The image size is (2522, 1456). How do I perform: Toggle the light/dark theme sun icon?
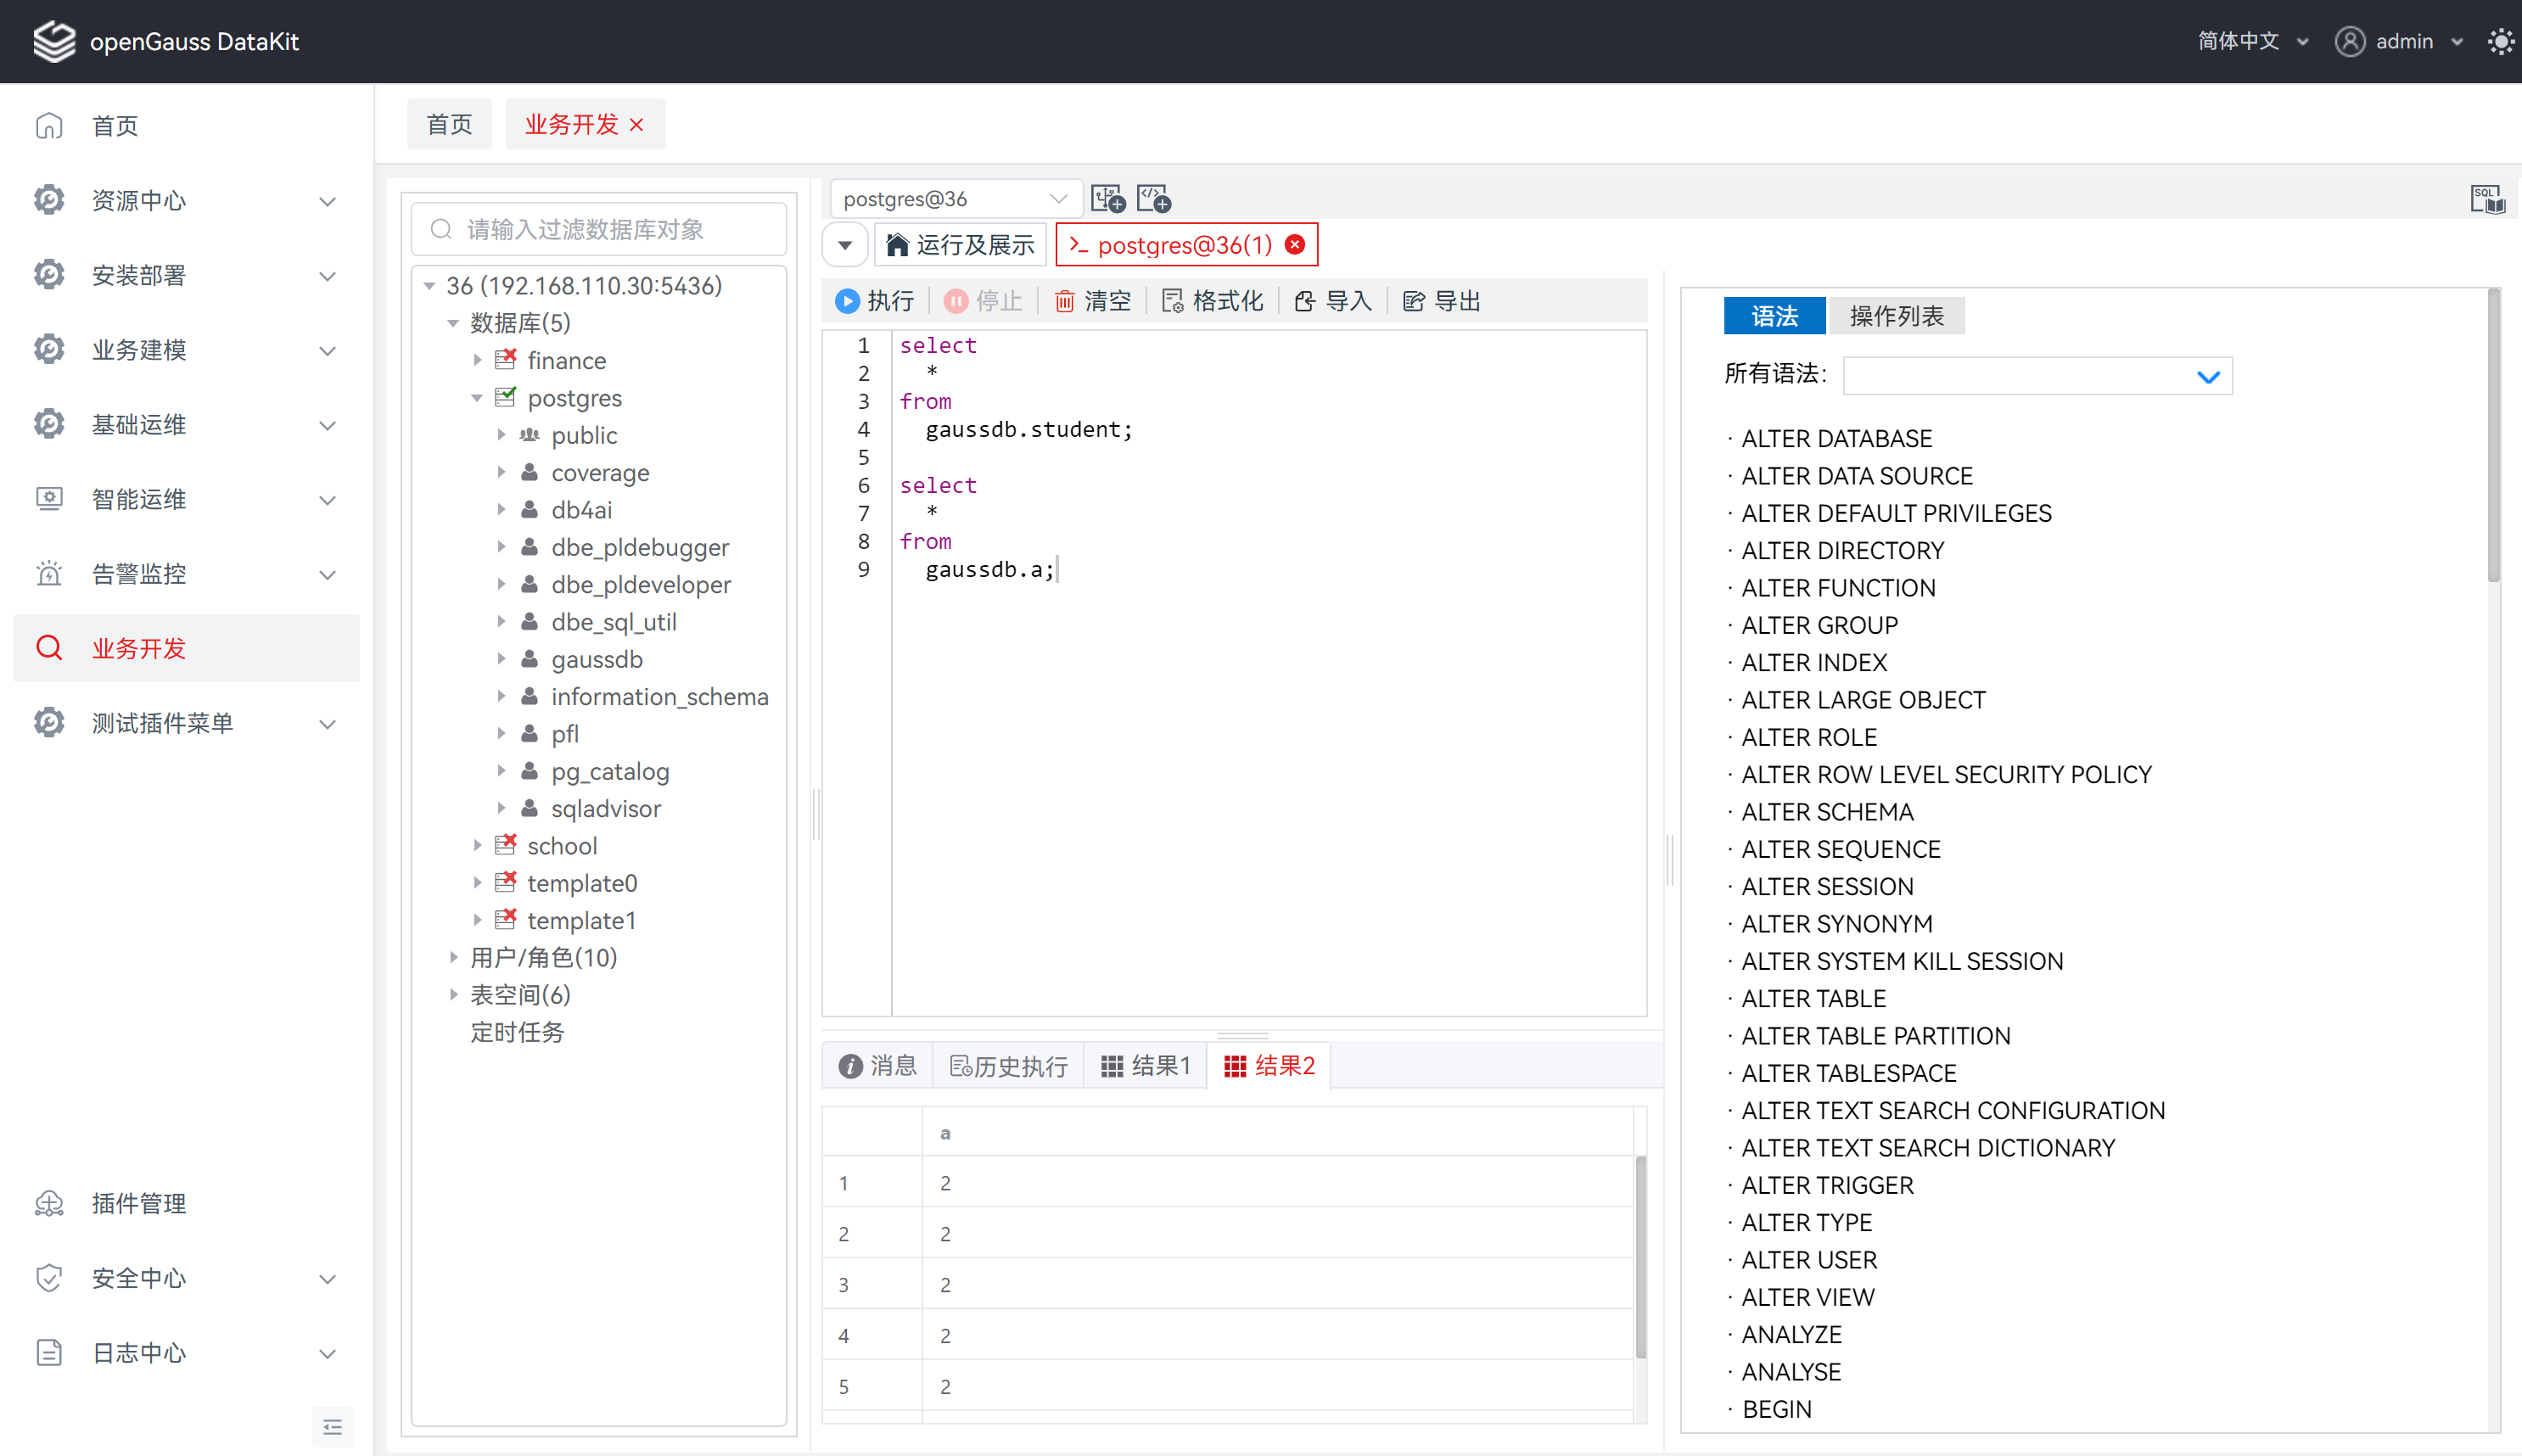[2500, 41]
